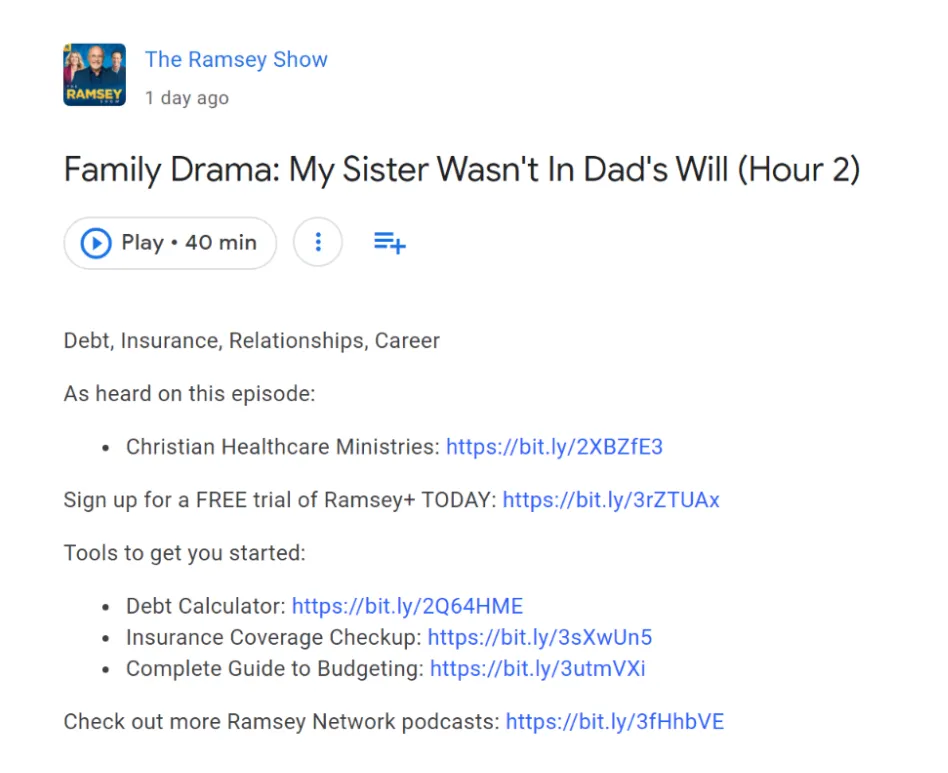Viewport: 948px width, 773px height.
Task: Click the 'Sign up for a FREE trial' text
Action: click(280, 499)
